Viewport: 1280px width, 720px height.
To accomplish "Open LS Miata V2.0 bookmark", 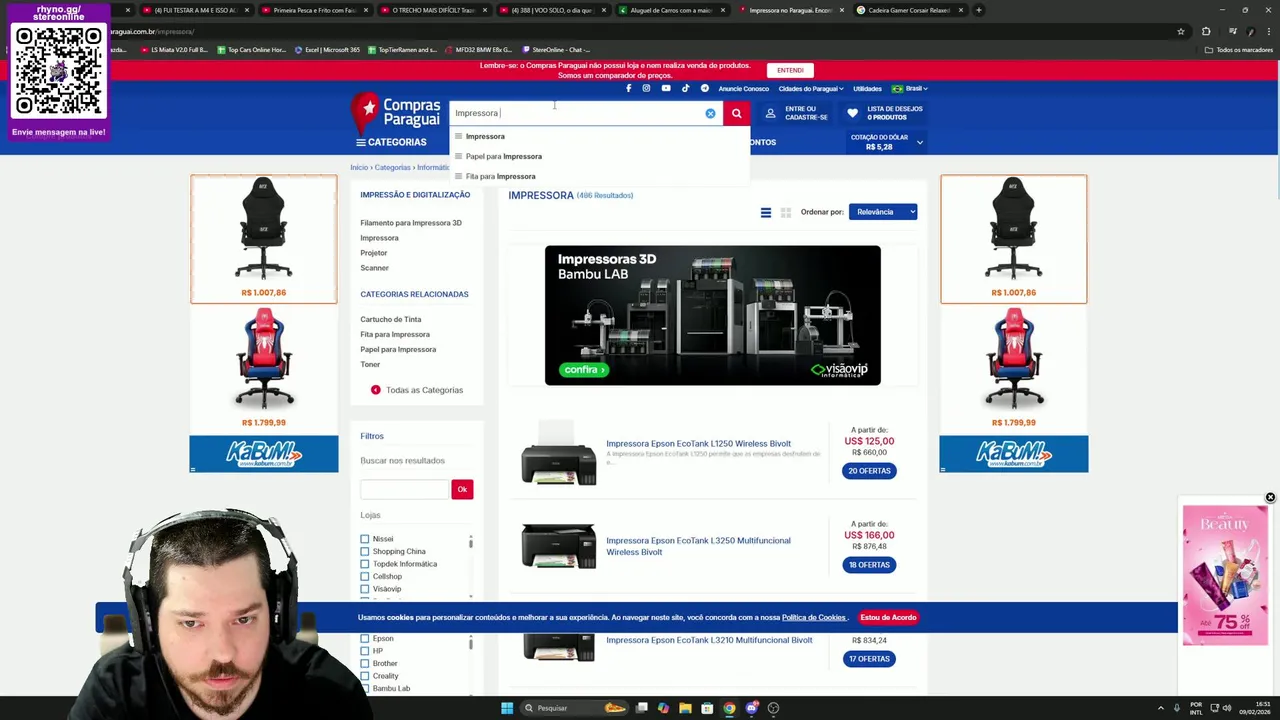I will pos(175,49).
